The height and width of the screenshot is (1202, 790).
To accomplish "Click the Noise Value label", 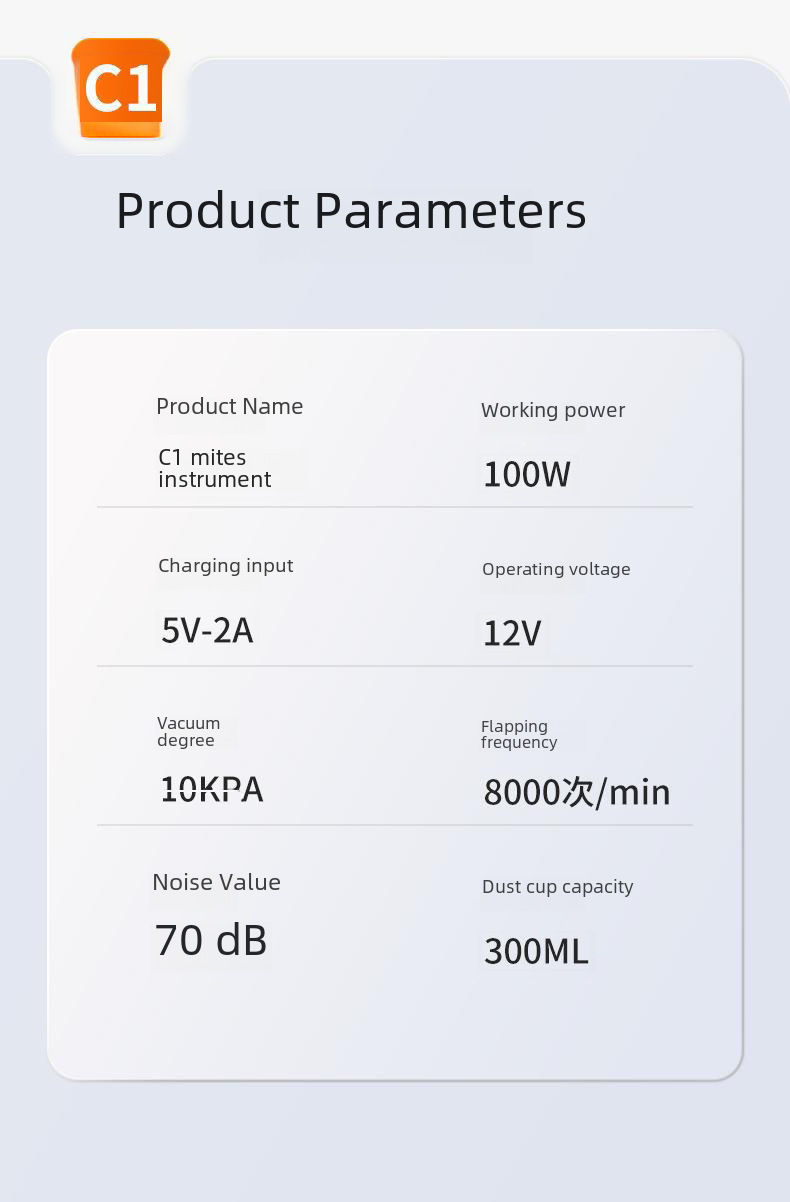I will (216, 882).
